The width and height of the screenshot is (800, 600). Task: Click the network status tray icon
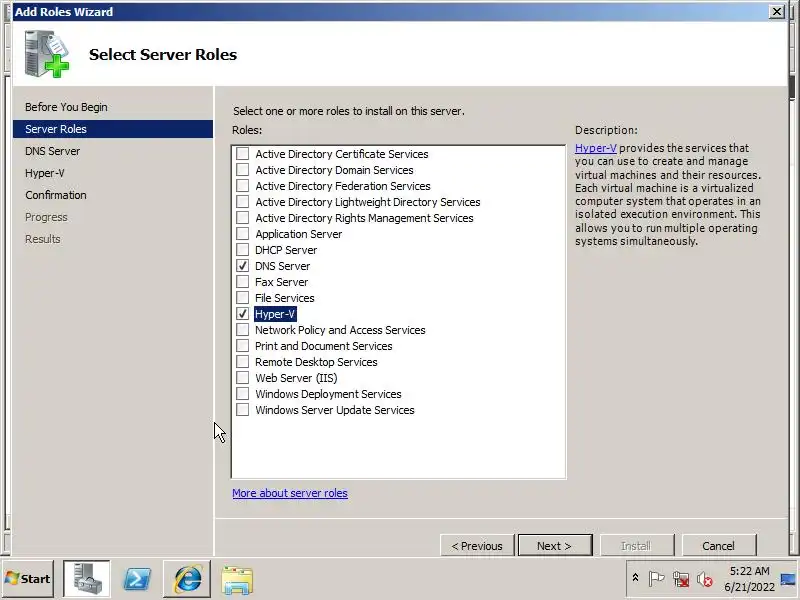(x=681, y=579)
